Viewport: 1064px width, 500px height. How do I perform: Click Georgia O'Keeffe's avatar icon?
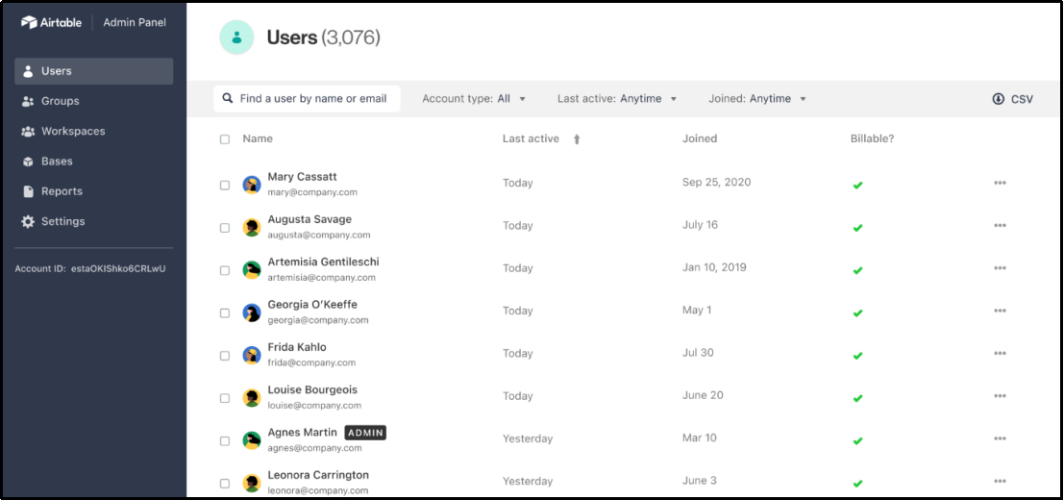point(252,313)
